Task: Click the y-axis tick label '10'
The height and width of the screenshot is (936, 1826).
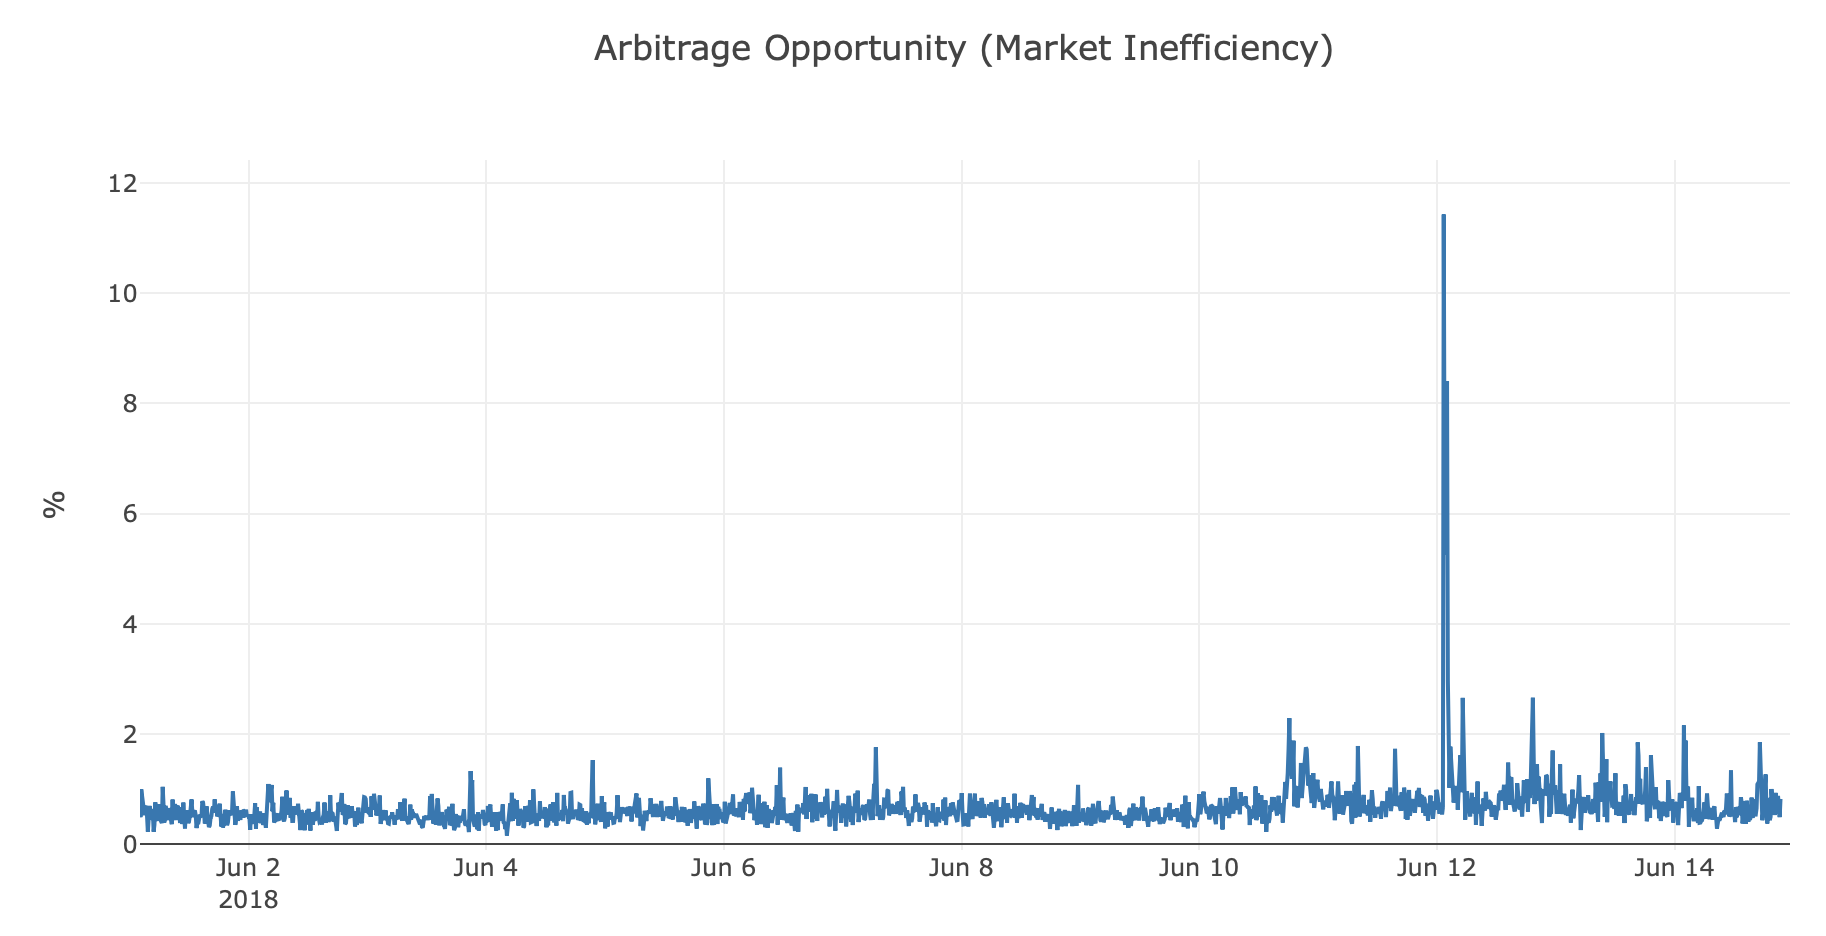Action: point(123,294)
